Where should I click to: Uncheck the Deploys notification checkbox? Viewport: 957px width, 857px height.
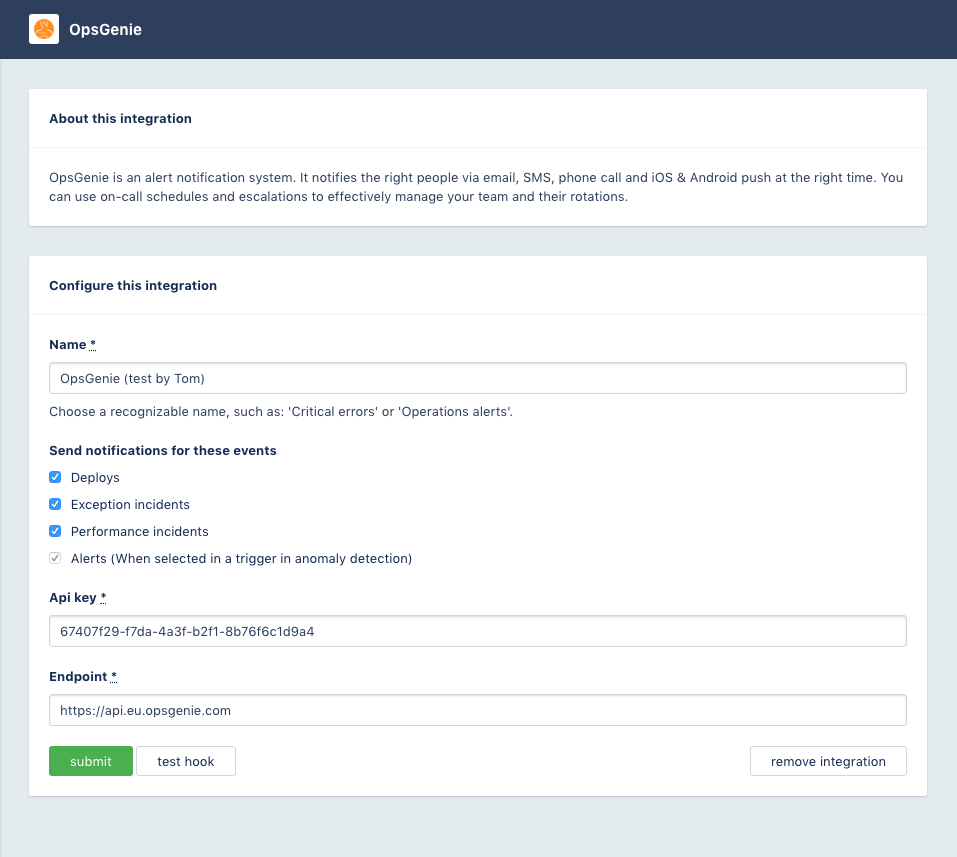point(55,477)
